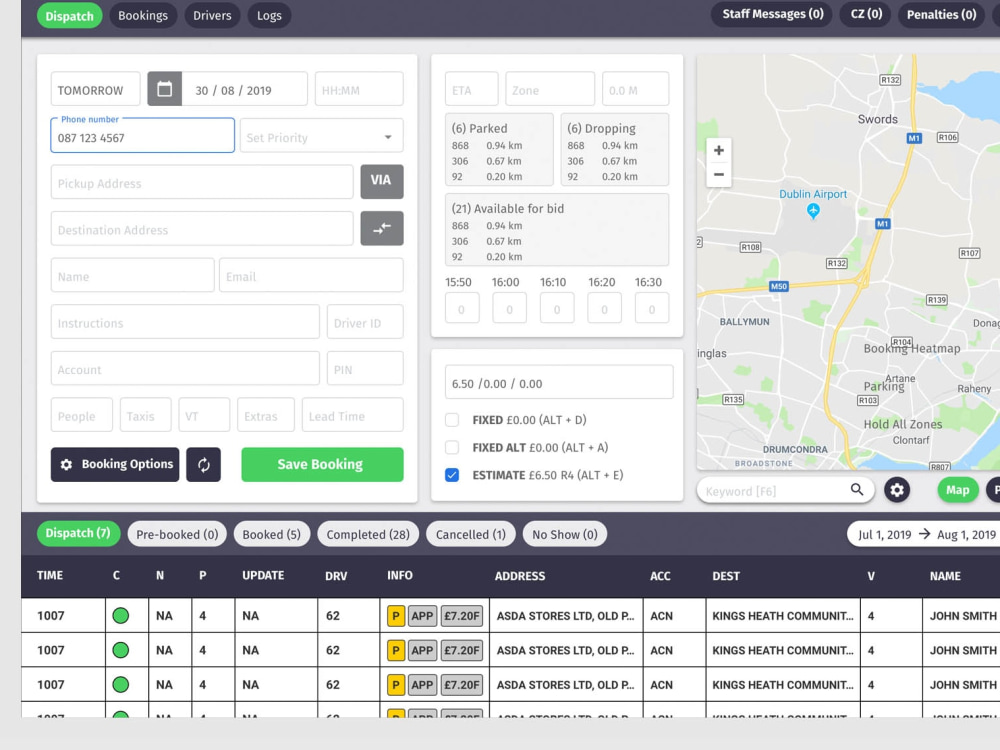Select the Booked (5) filter tab

pyautogui.click(x=272, y=534)
